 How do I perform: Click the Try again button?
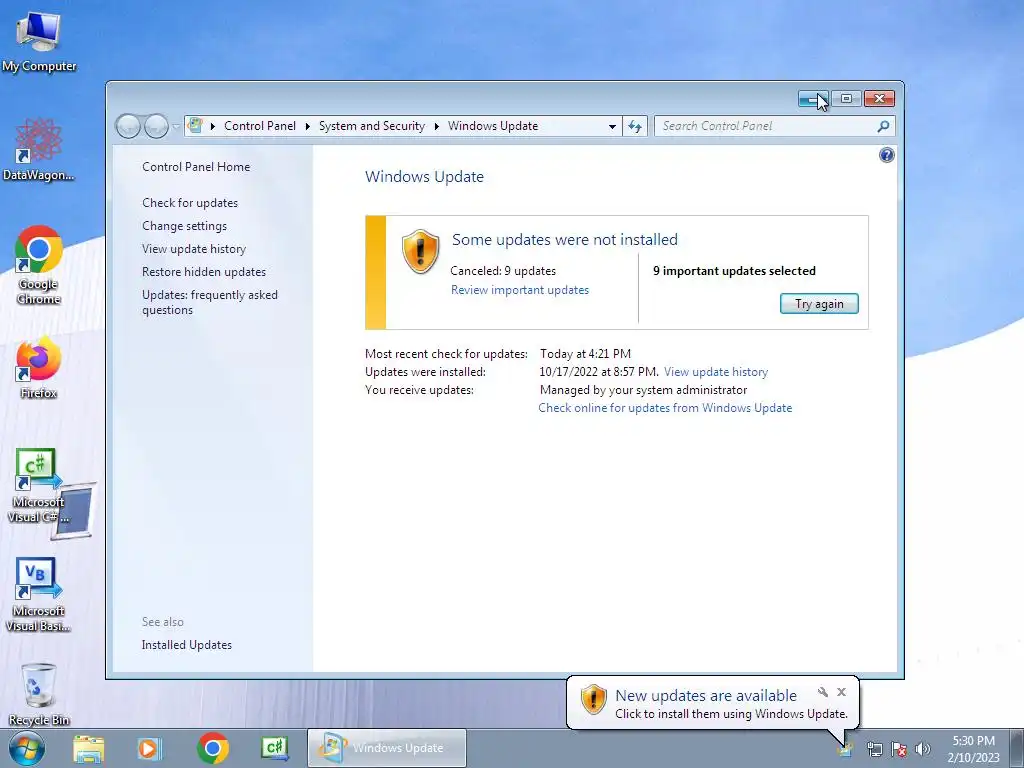(819, 304)
